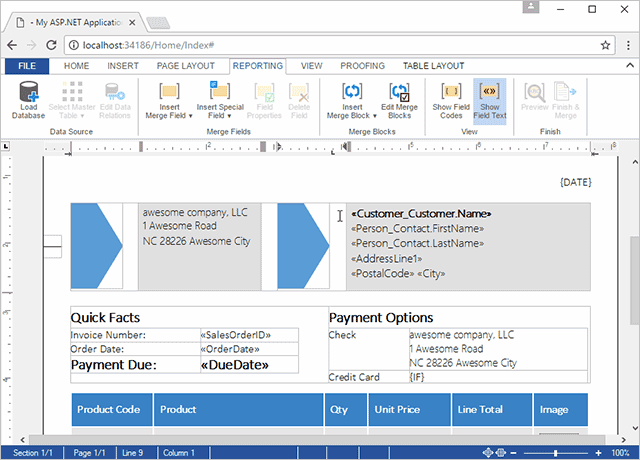Click the zoom in plus icon
This screenshot has width=640, height=460.
click(596, 453)
